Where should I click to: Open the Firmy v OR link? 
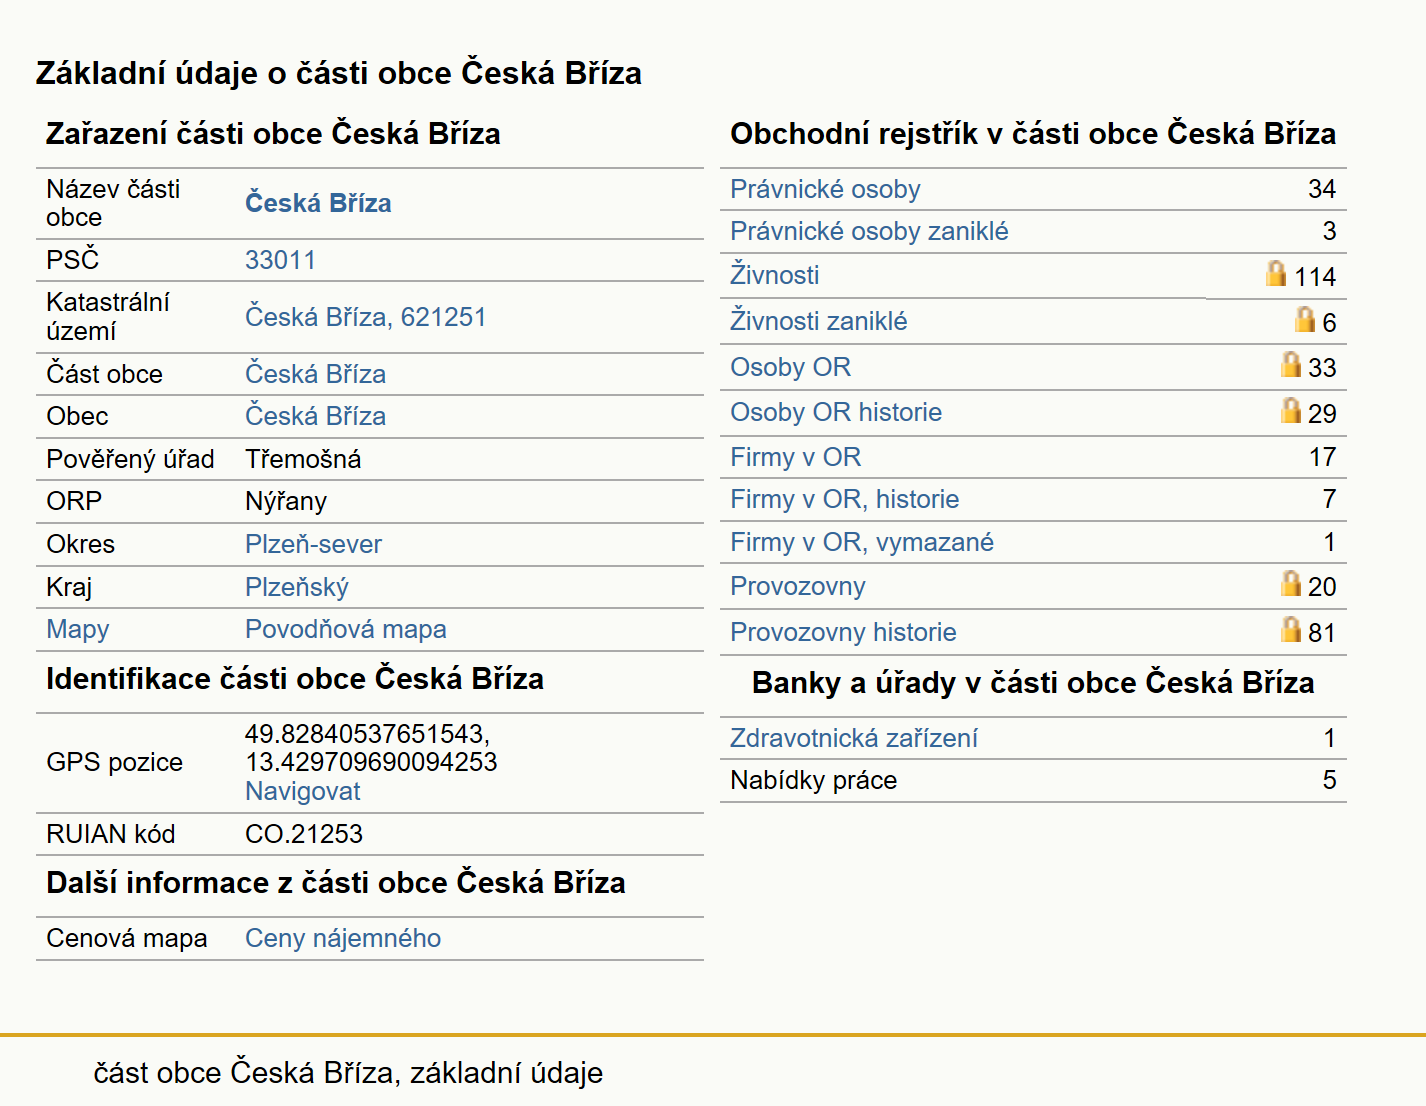point(795,457)
